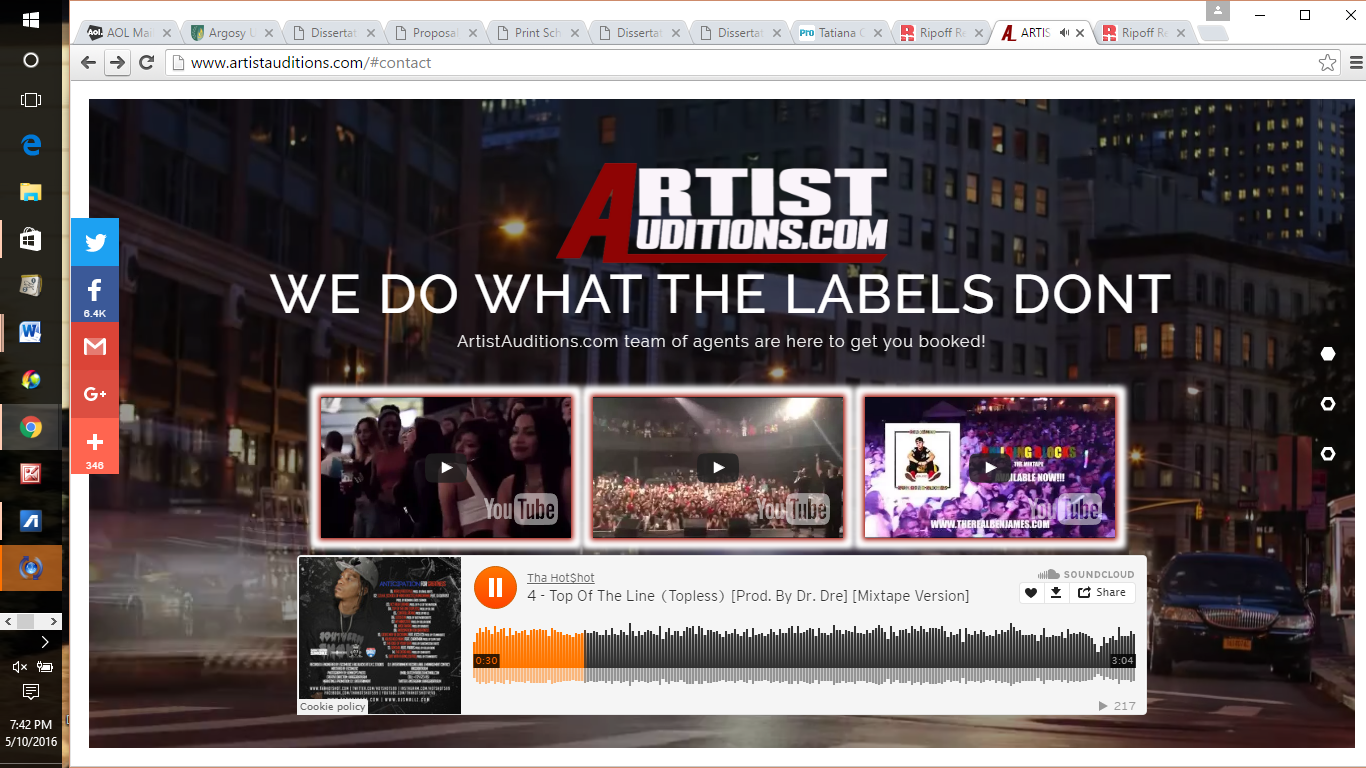Open Microsoft Word from the taskbar
The image size is (1366, 768).
(31, 332)
